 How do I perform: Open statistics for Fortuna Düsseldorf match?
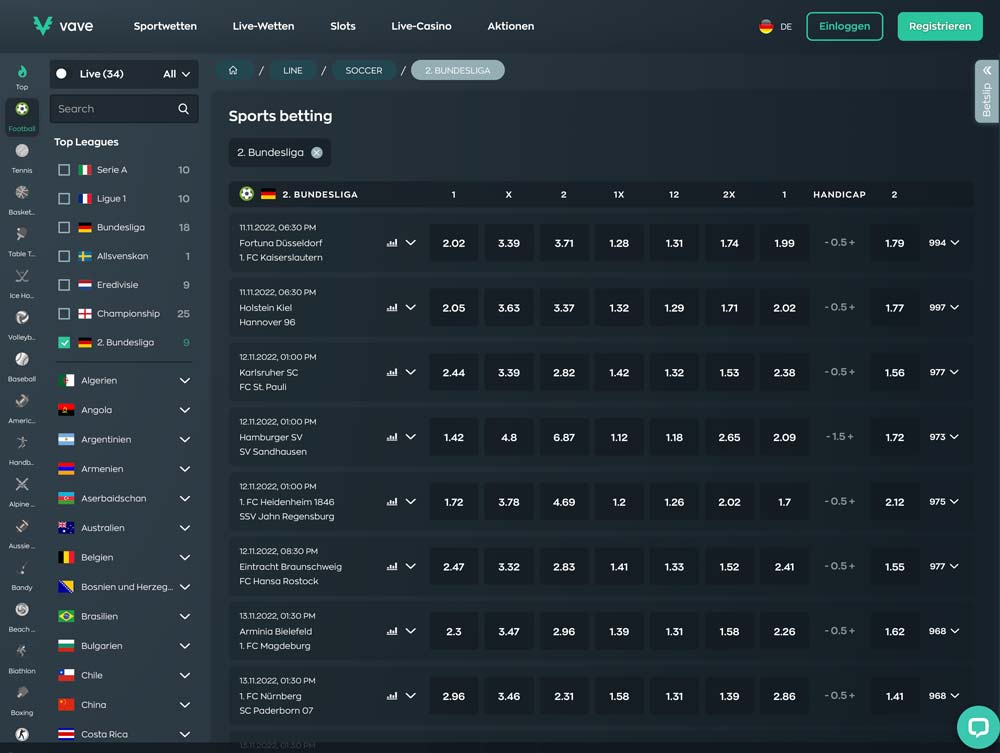[x=392, y=243]
